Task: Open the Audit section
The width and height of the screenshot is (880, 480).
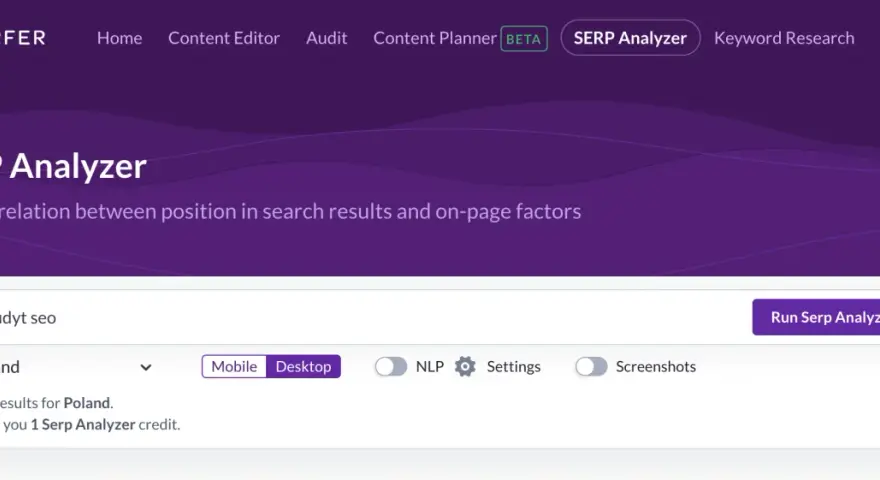Action: [326, 38]
